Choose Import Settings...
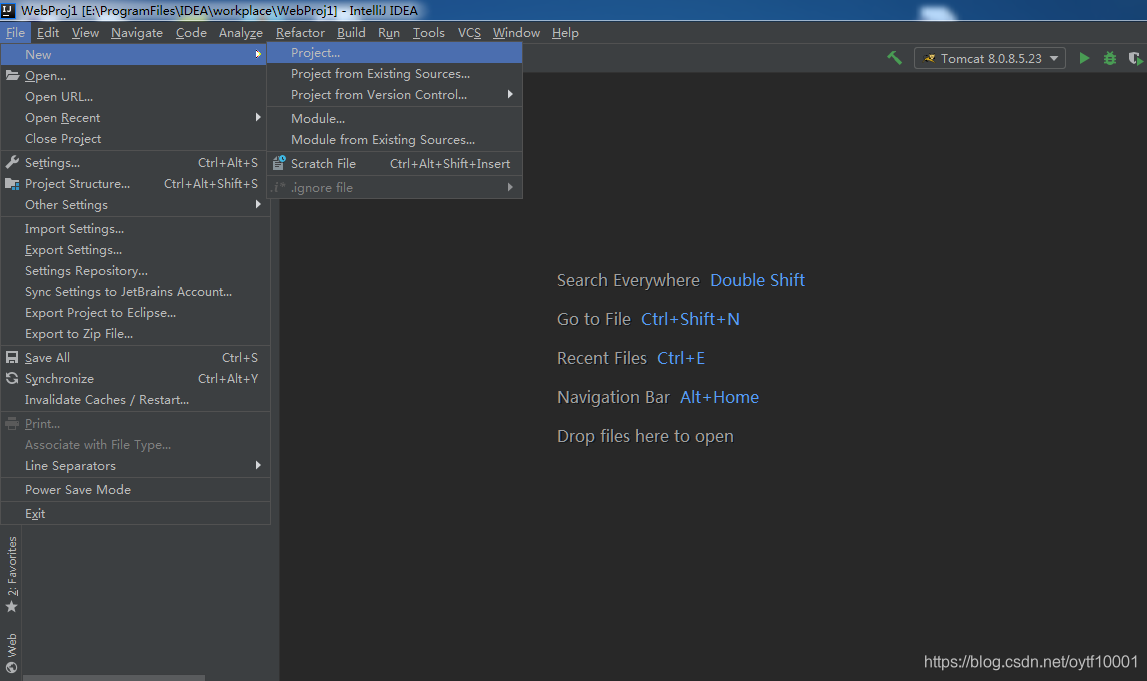The width and height of the screenshot is (1147, 681). point(135,229)
